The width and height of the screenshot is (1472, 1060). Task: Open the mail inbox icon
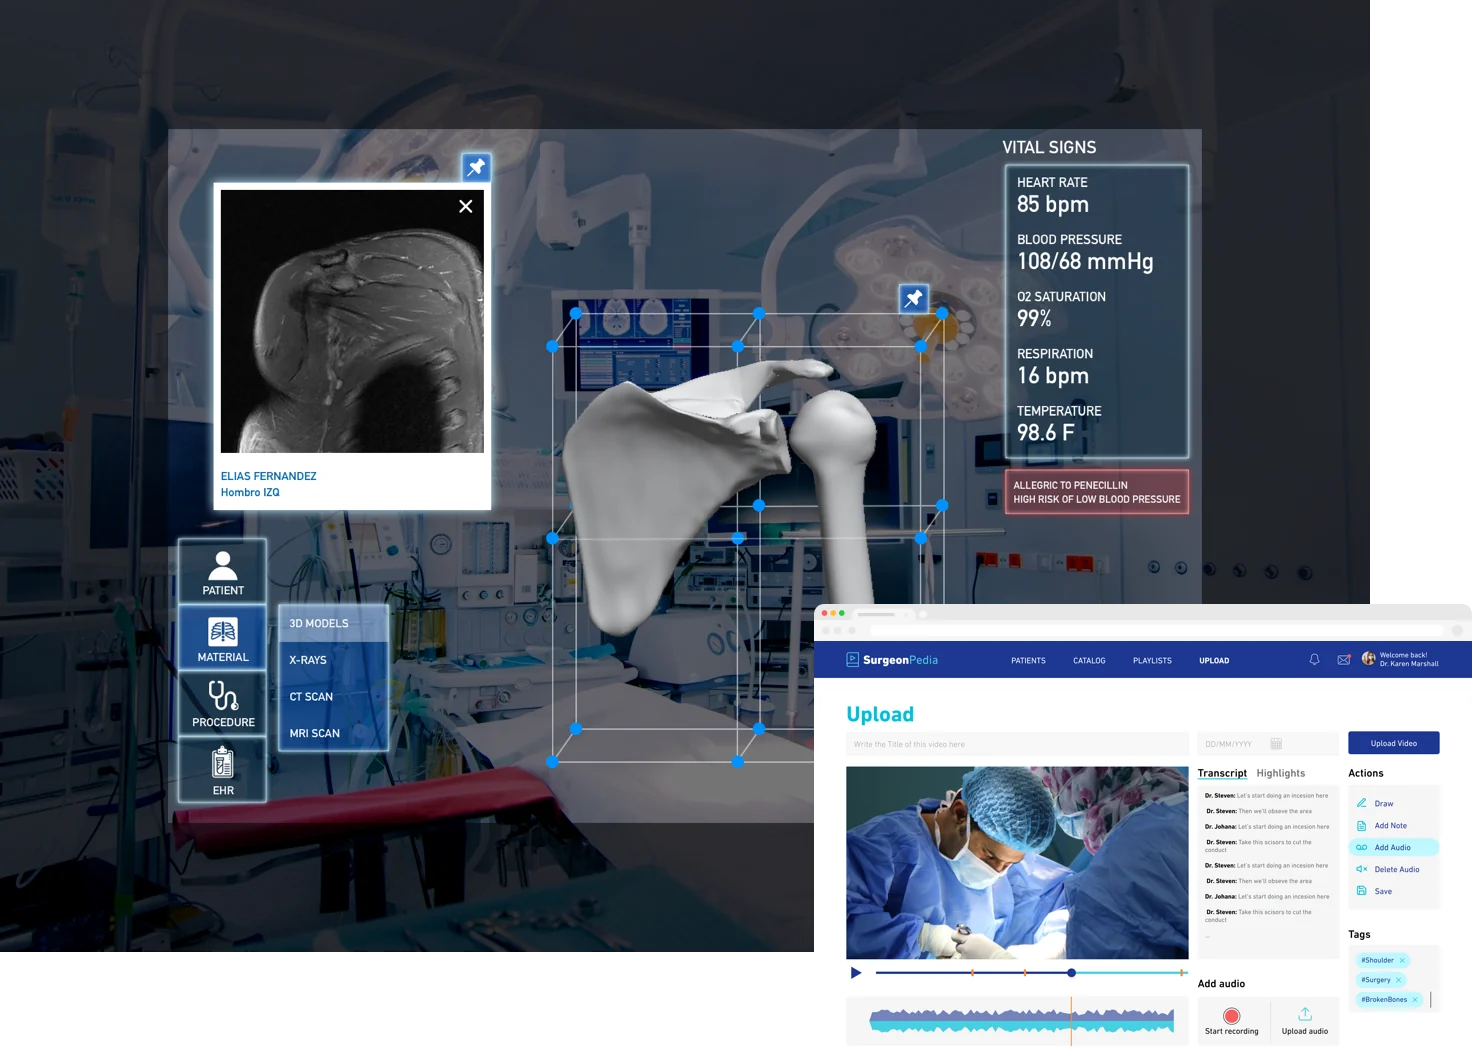coord(1344,660)
